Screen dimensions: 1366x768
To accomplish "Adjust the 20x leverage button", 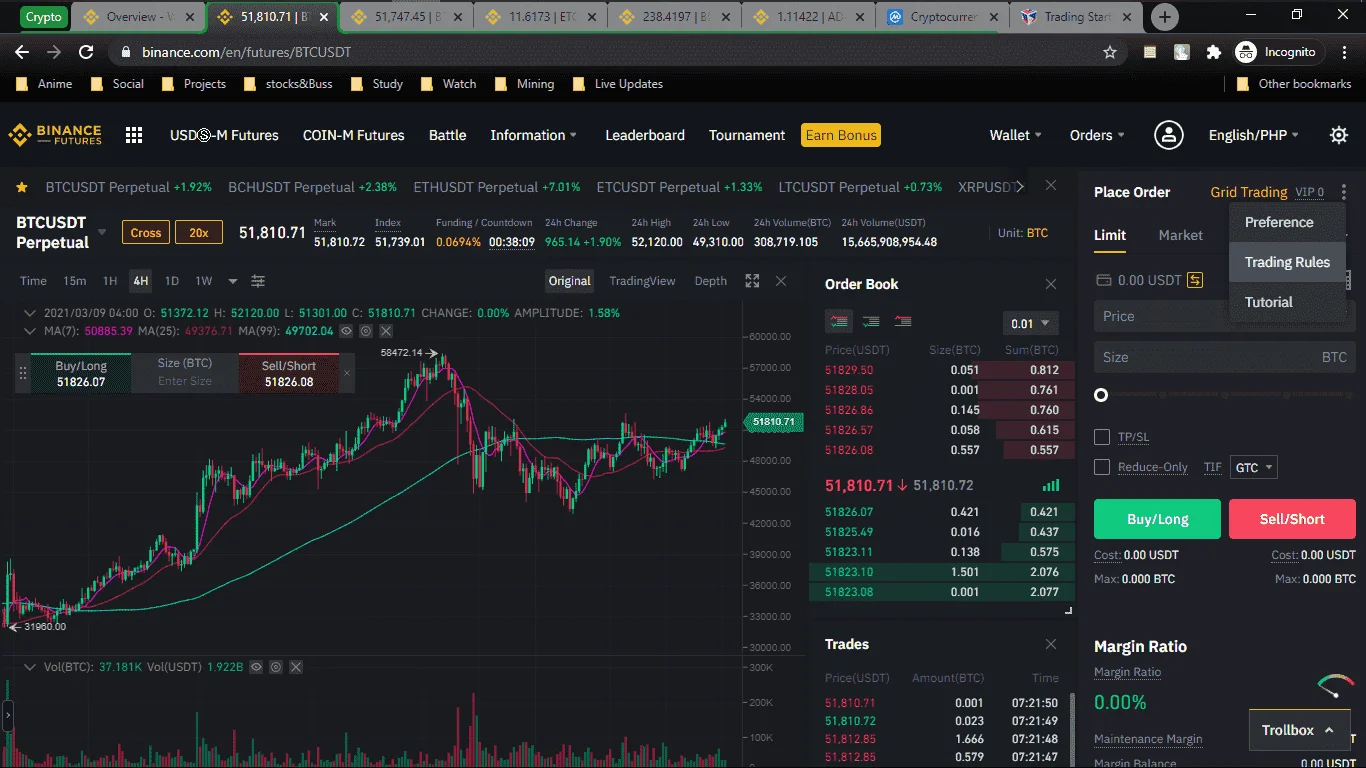I will pyautogui.click(x=199, y=233).
